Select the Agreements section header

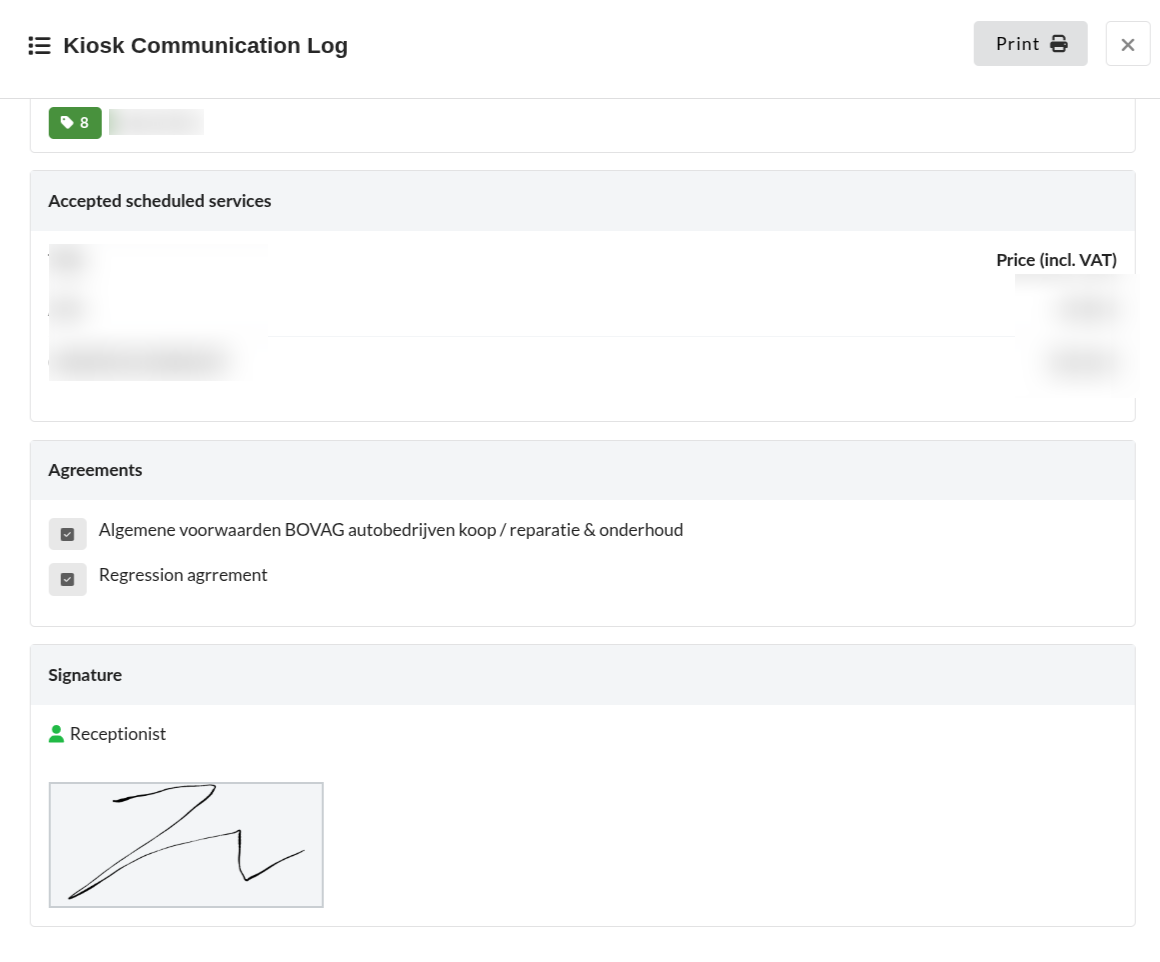[95, 470]
